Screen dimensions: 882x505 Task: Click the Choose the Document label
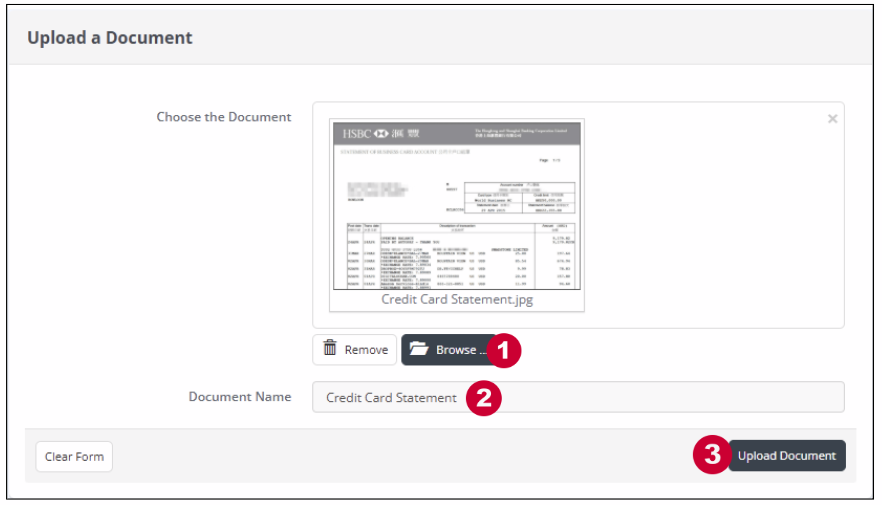tap(224, 117)
